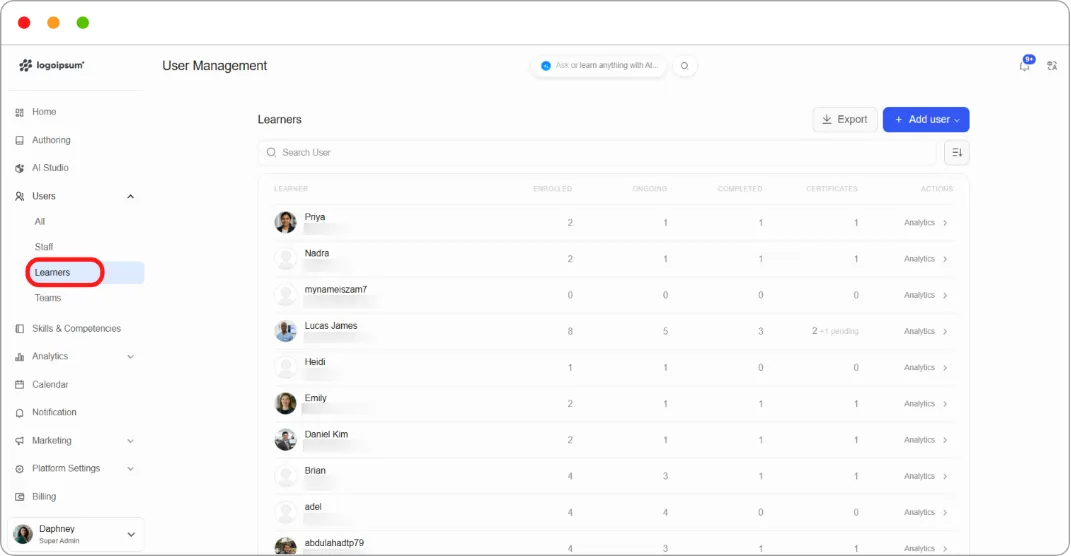The height and width of the screenshot is (556, 1071).
Task: Click the Authoring sidebar icon
Action: click(19, 140)
